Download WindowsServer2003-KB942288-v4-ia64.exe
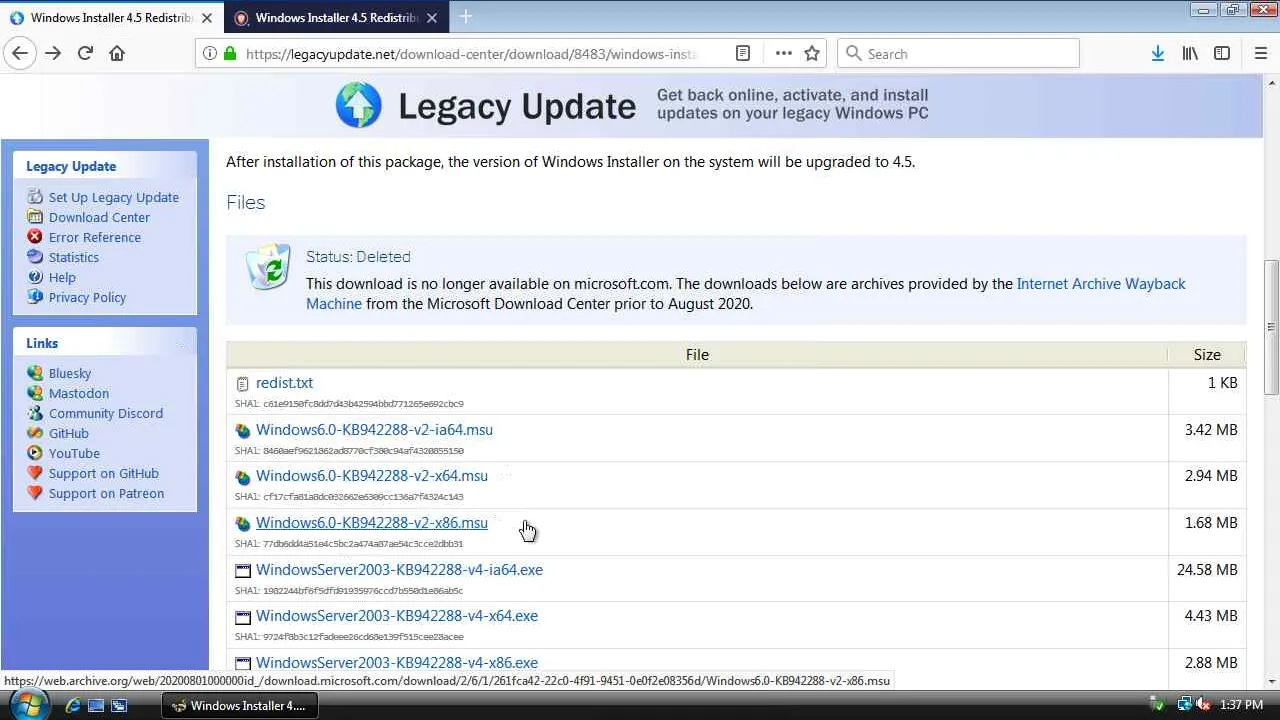The image size is (1280, 720). (x=399, y=570)
